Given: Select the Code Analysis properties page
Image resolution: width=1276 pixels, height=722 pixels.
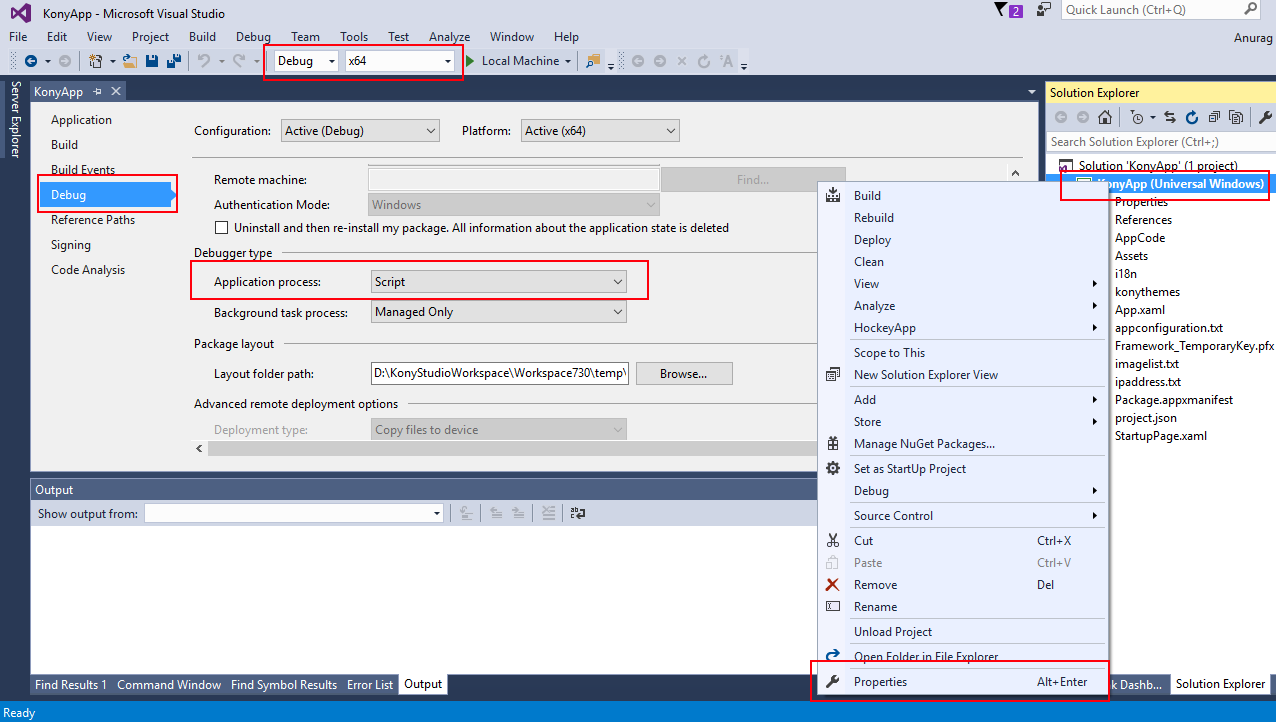Looking at the screenshot, I should tap(88, 270).
